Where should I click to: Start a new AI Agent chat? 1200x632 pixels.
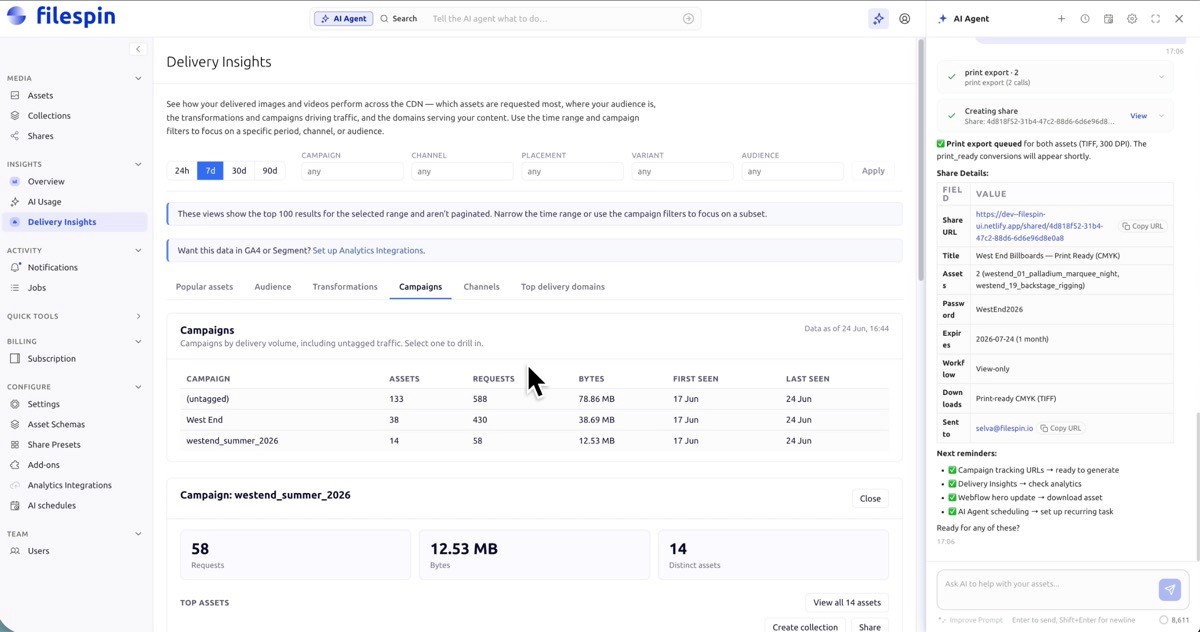tap(1061, 19)
